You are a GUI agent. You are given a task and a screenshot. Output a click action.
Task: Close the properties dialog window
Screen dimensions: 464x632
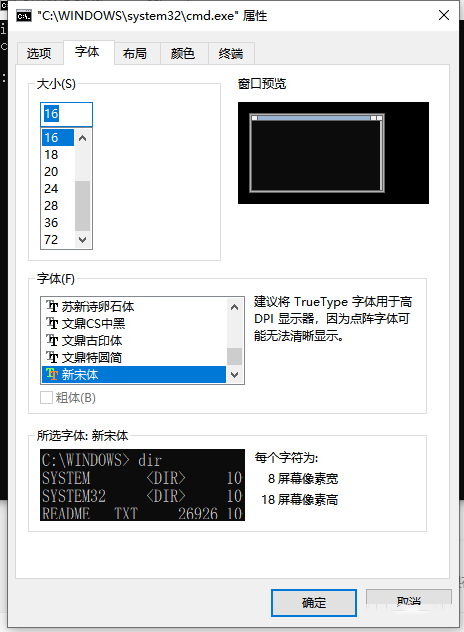point(444,15)
